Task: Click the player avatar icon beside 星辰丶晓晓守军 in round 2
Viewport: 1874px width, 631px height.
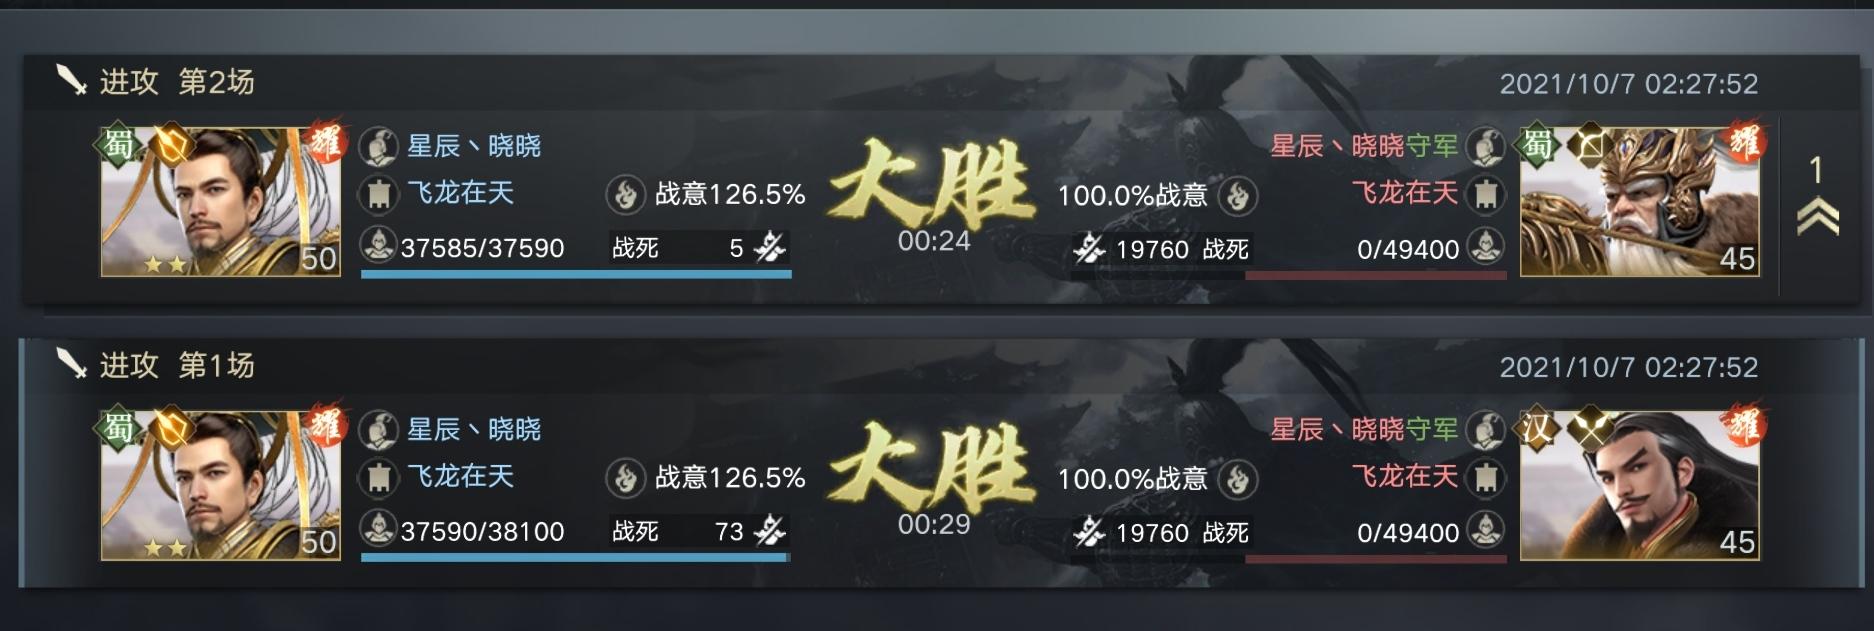Action: [1486, 146]
